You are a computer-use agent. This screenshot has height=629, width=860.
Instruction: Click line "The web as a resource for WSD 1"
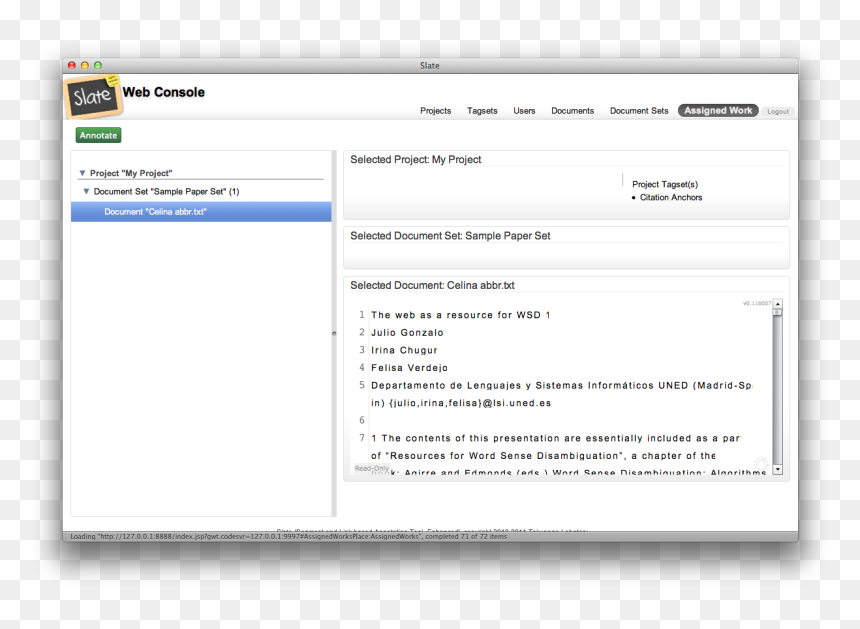point(461,315)
